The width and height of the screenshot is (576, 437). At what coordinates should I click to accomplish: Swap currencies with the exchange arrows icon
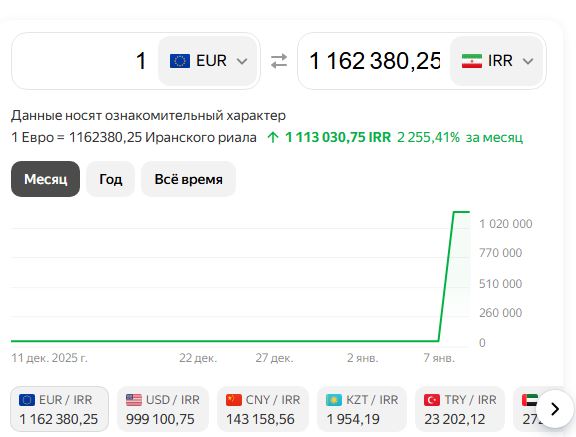click(x=279, y=61)
